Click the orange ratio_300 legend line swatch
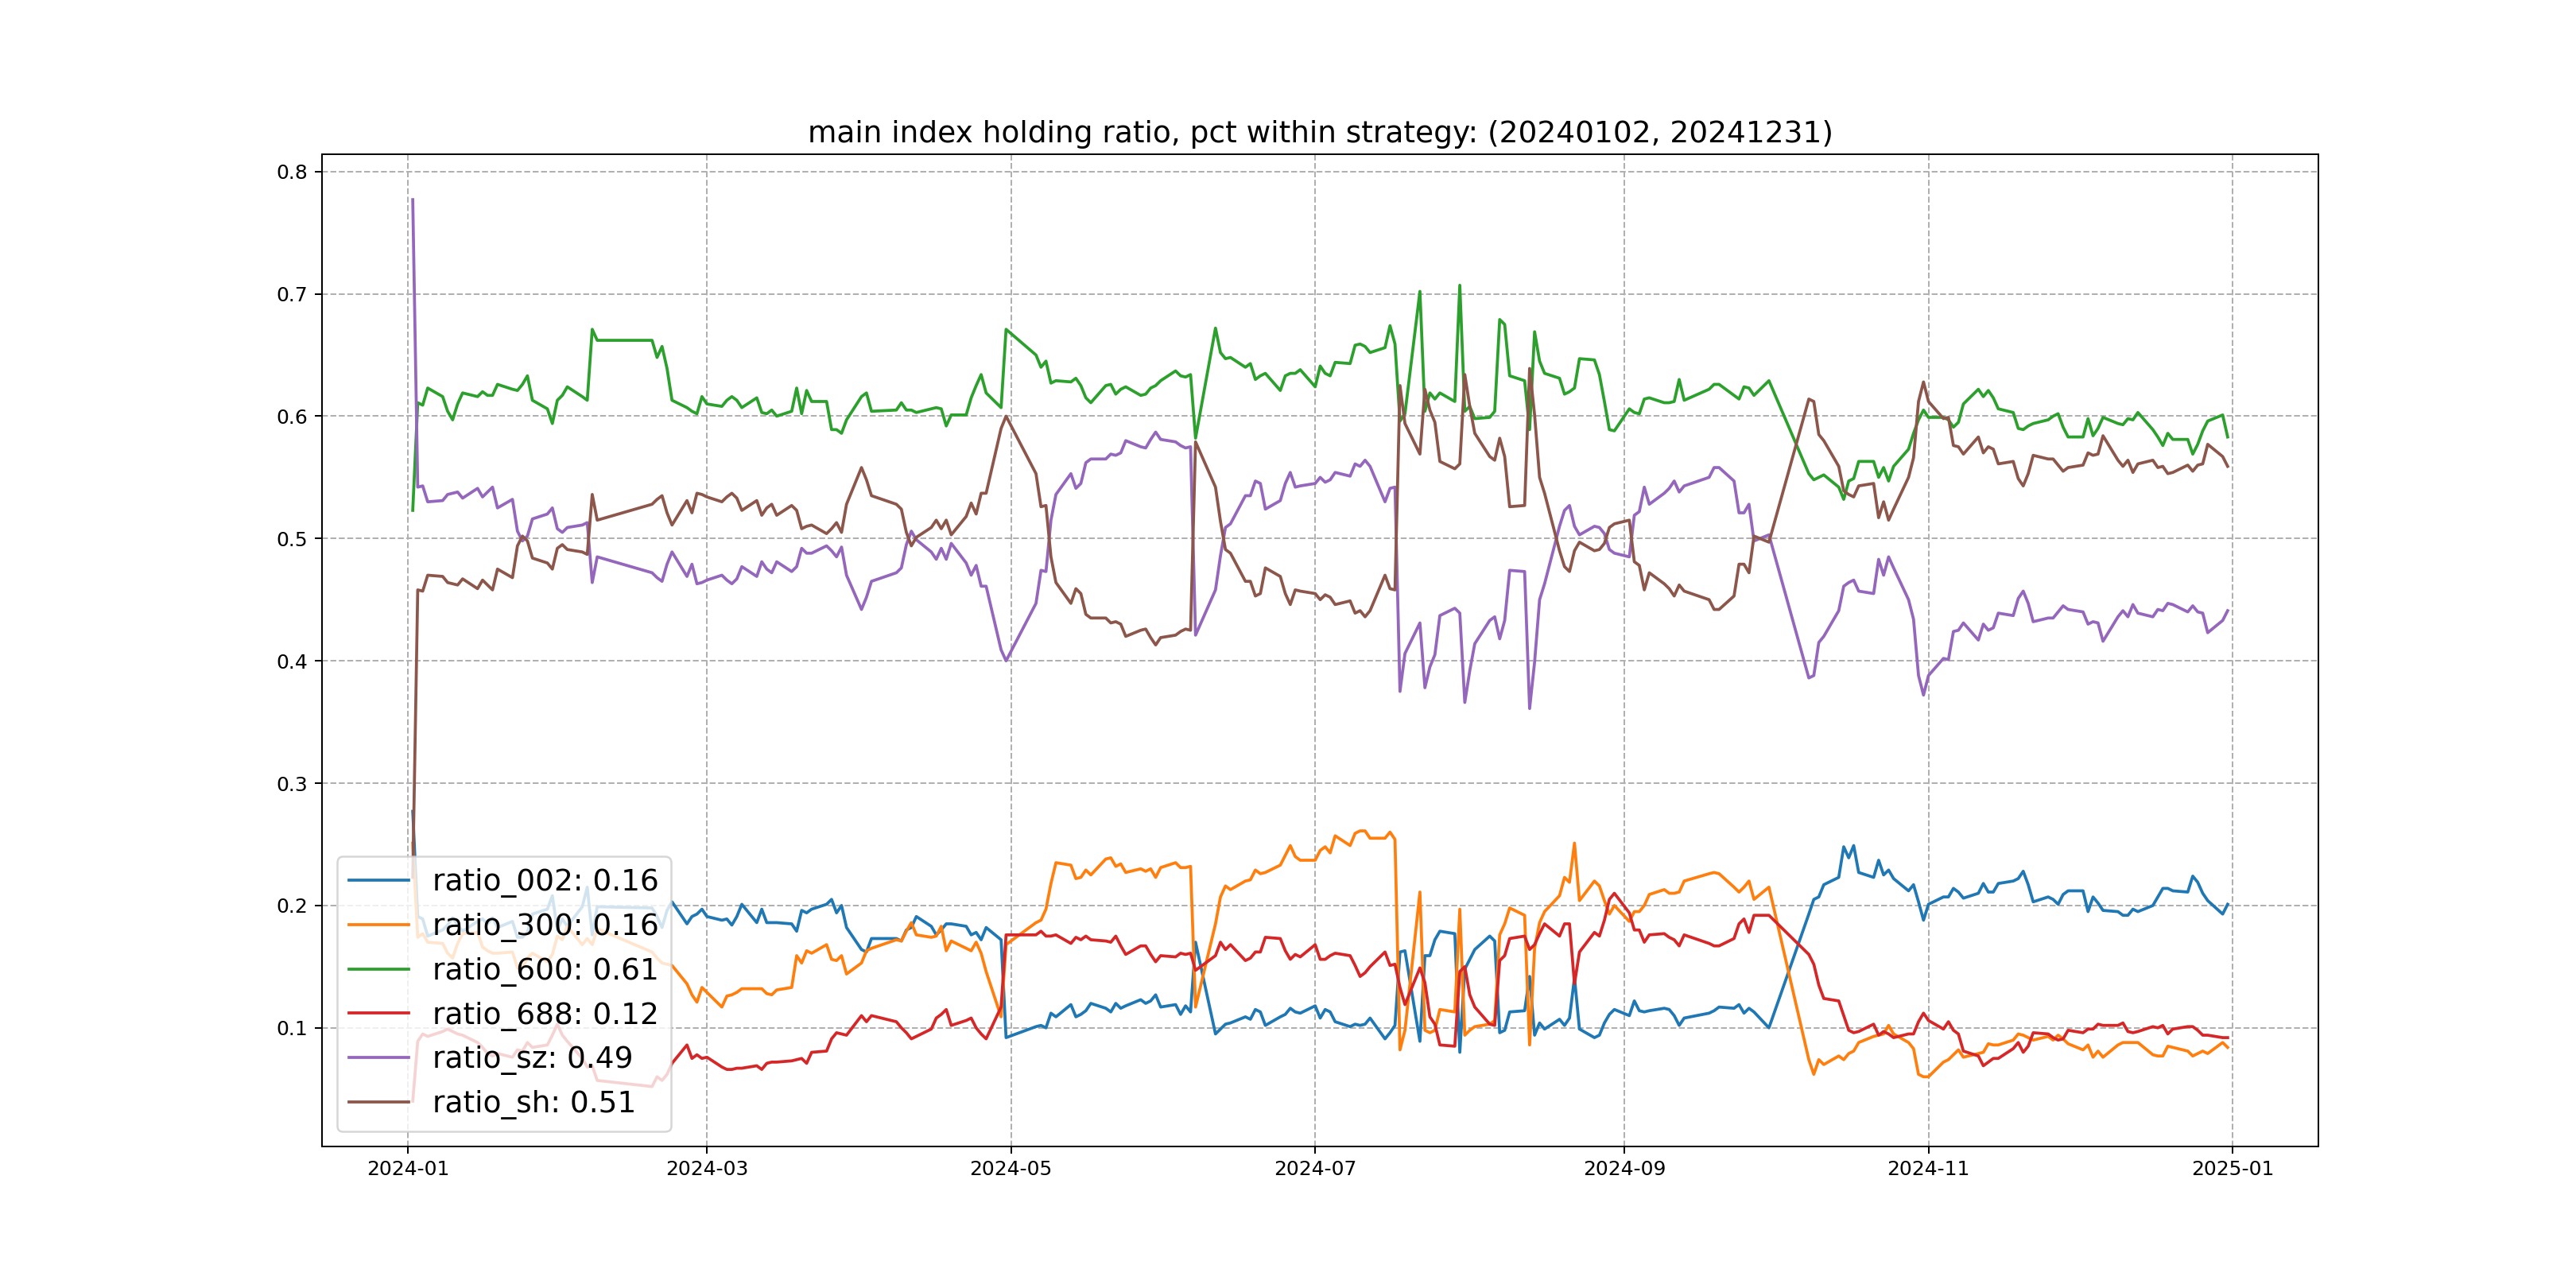 pos(379,925)
